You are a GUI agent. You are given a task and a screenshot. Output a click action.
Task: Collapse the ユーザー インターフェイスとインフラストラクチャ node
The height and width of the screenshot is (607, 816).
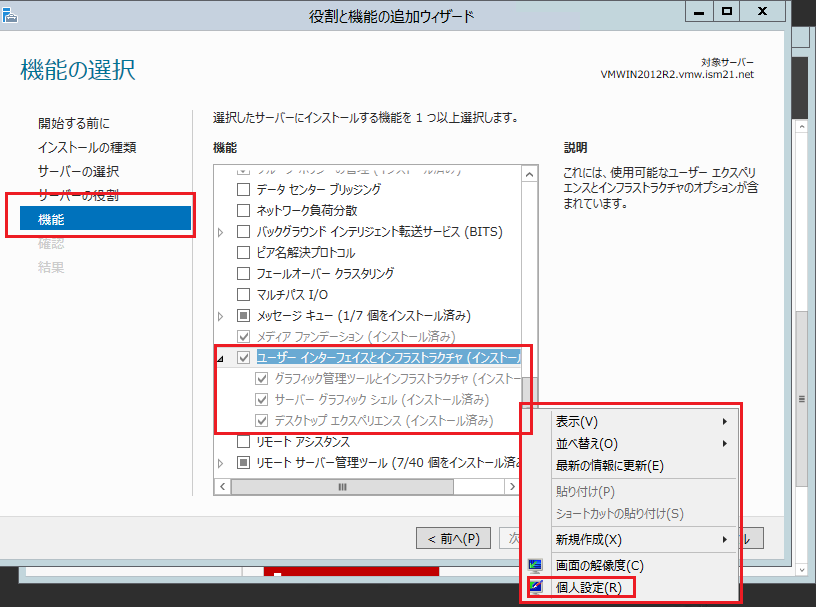click(222, 358)
